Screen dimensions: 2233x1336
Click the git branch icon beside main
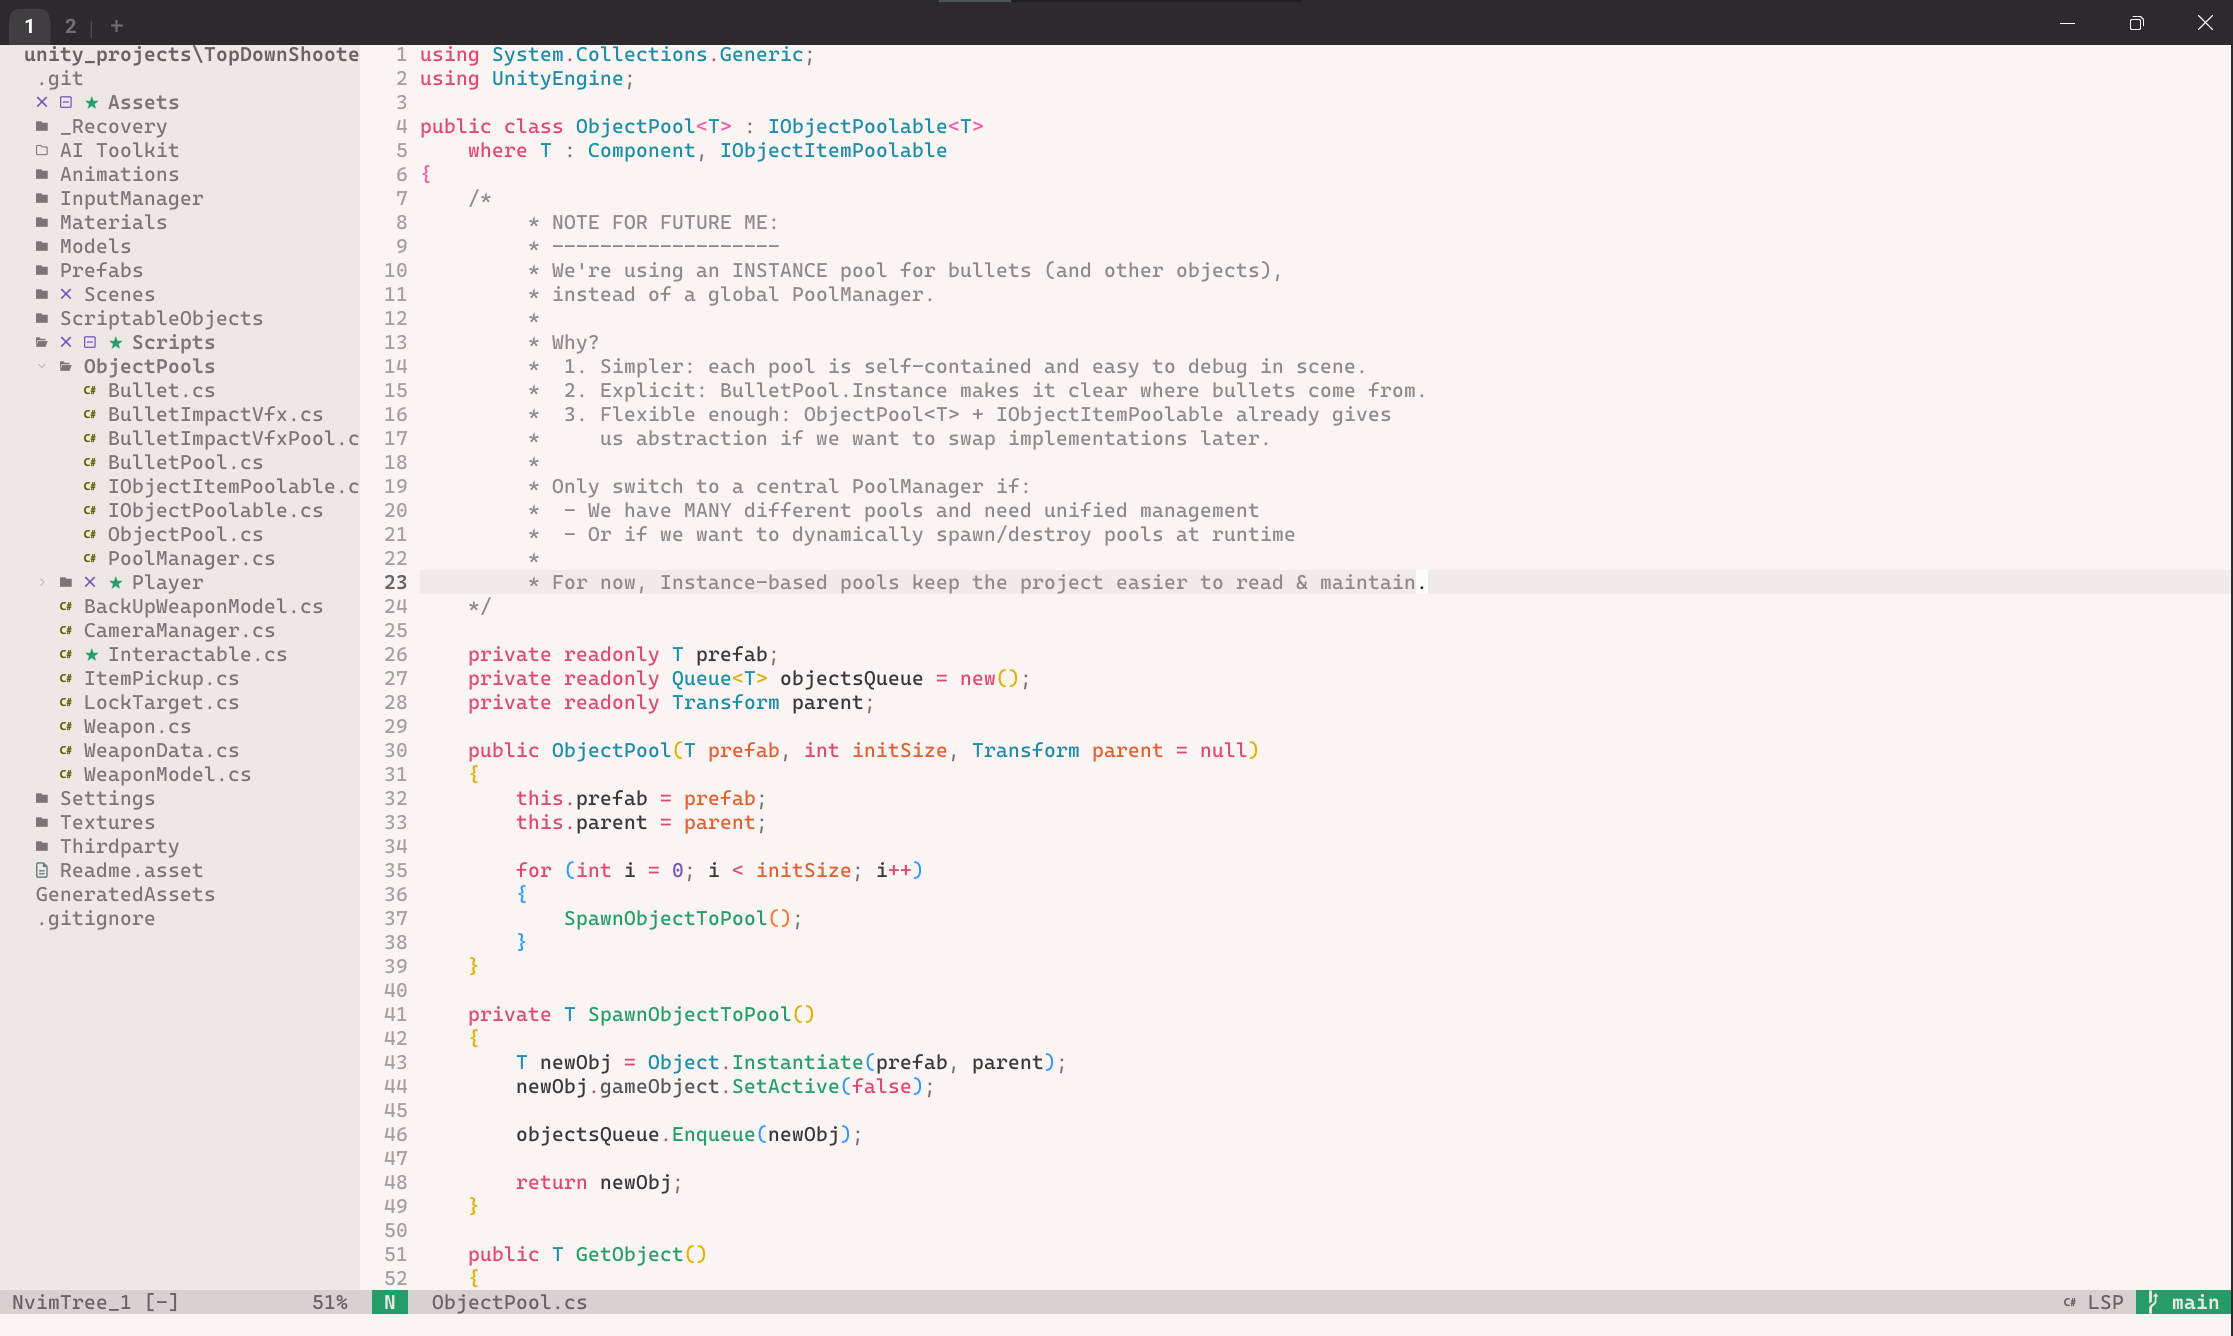2154,1302
